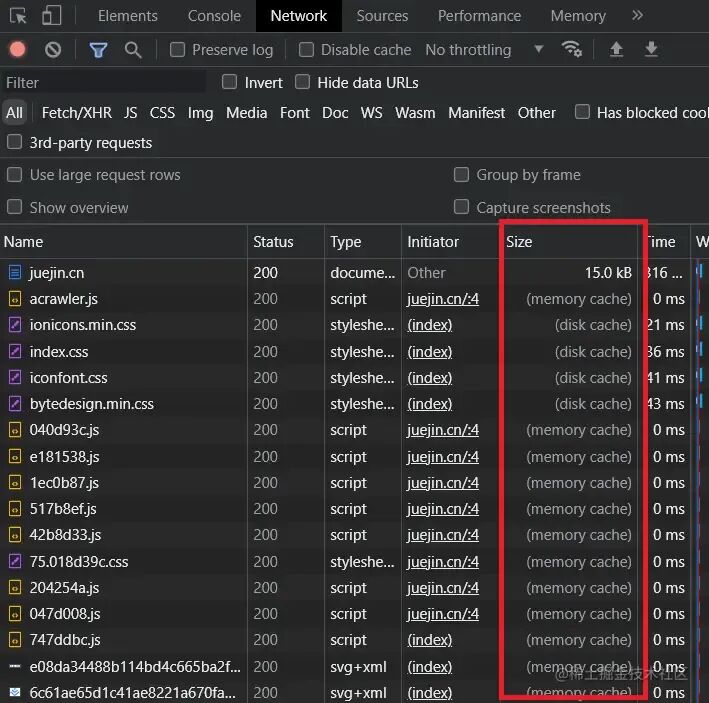709x703 pixels.
Task: Click the export HAR download icon
Action: (x=651, y=49)
